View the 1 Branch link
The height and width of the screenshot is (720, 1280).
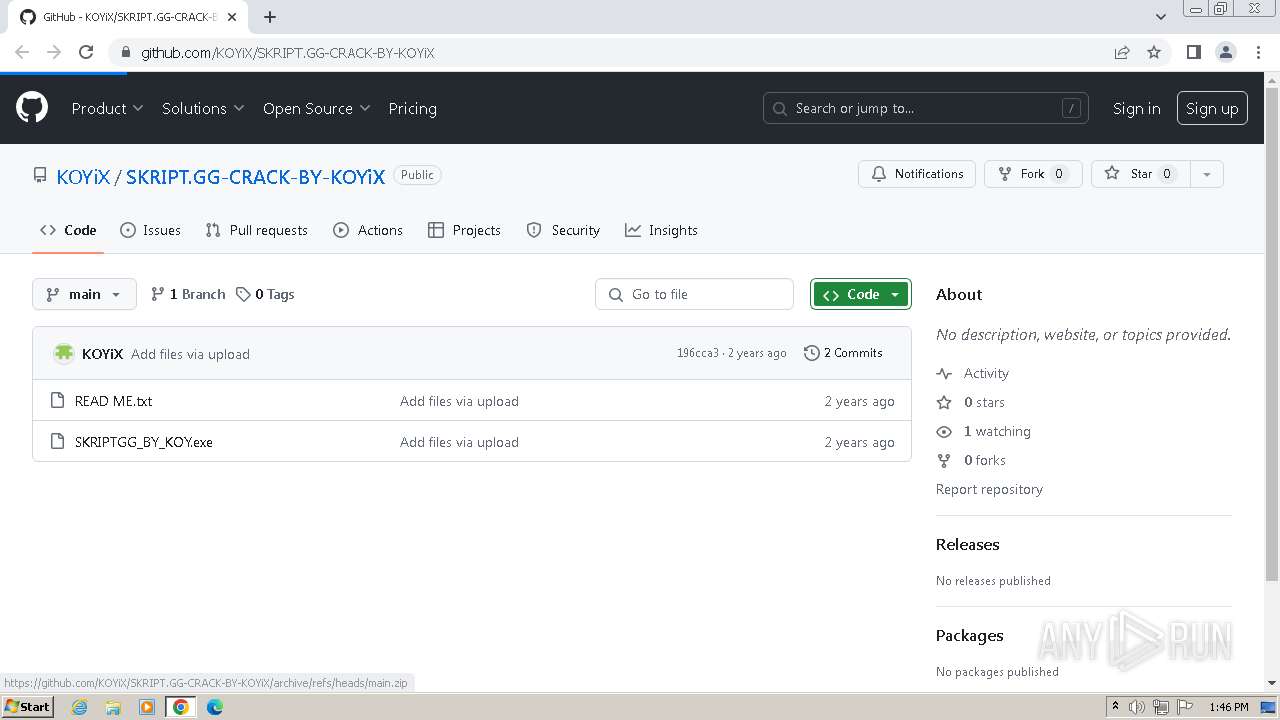point(188,294)
